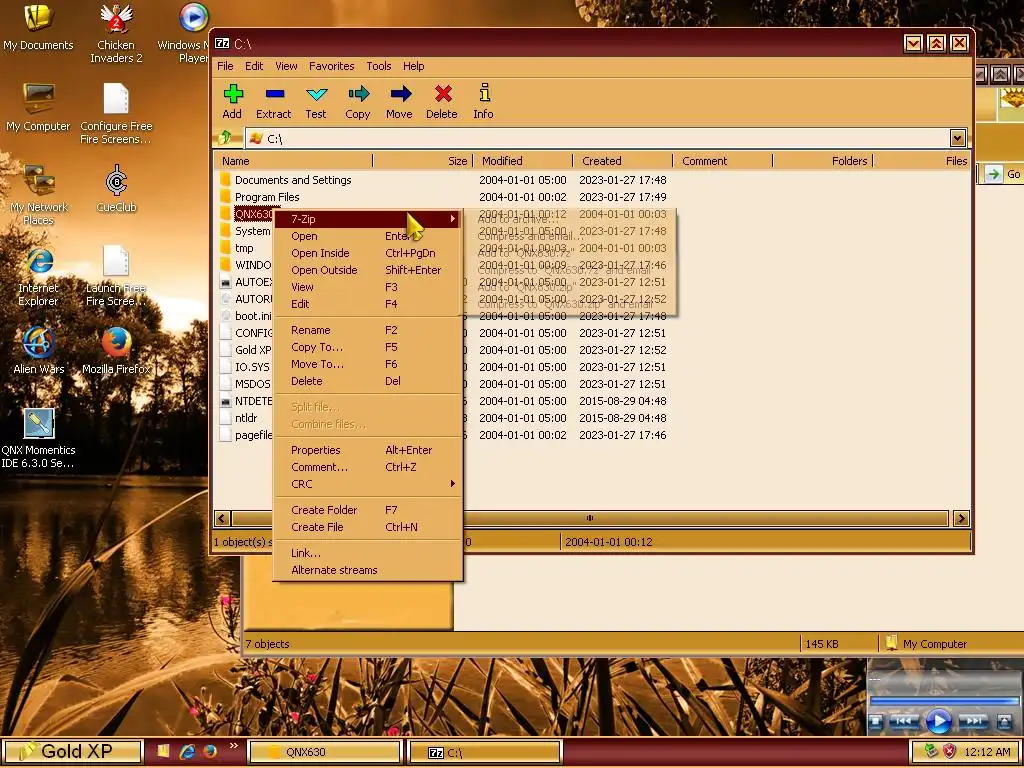Image resolution: width=1024 pixels, height=768 pixels.
Task: Sort by the Created column header
Action: point(623,161)
